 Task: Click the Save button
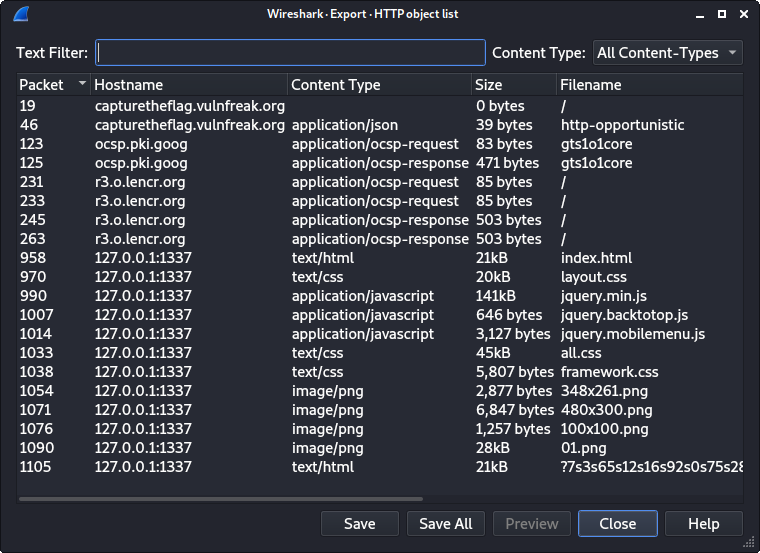point(360,523)
